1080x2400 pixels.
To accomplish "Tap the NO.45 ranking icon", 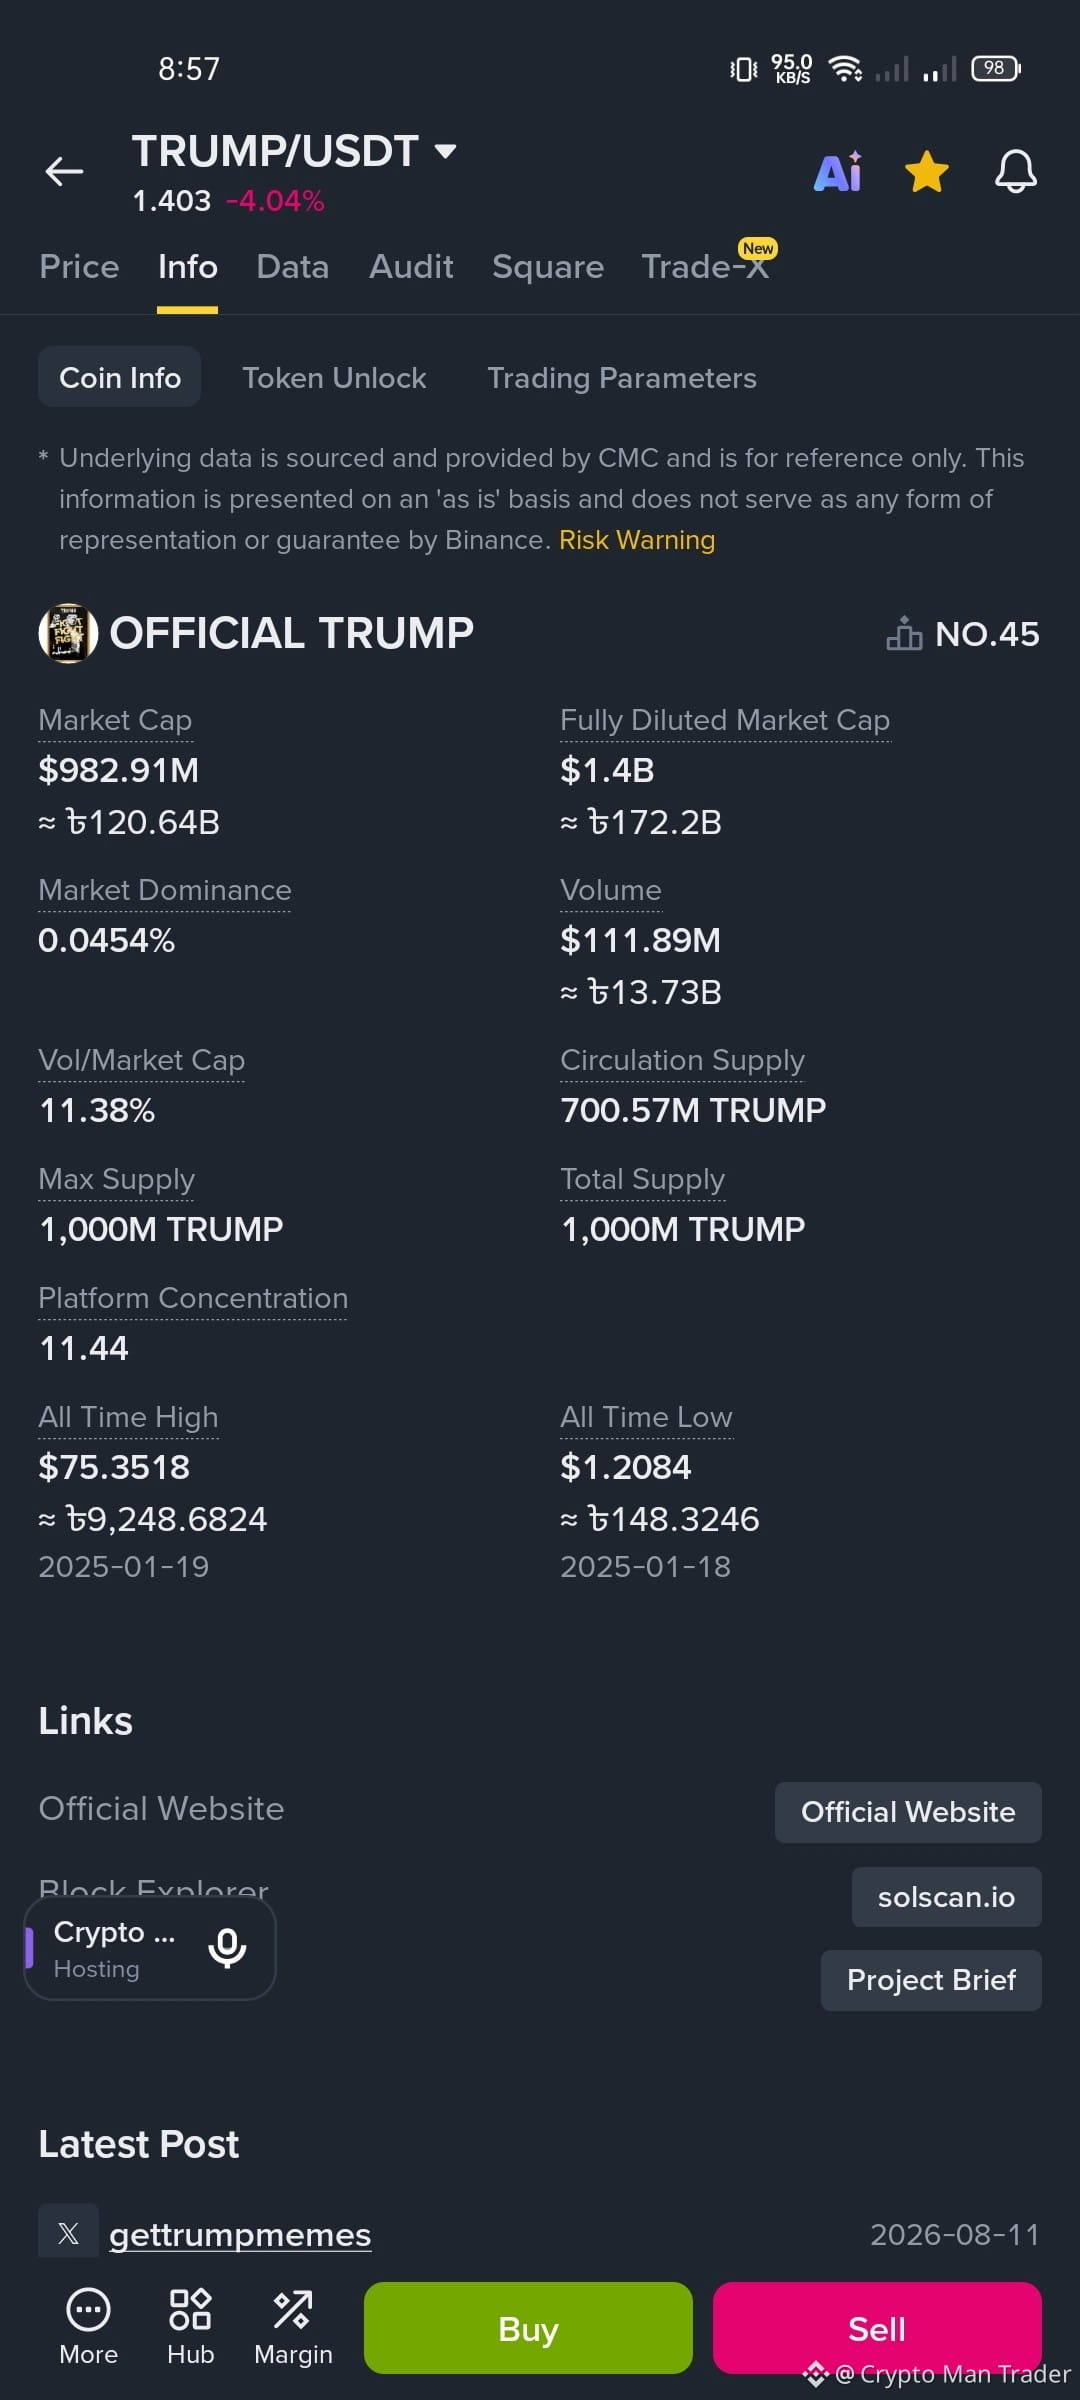I will [904, 634].
